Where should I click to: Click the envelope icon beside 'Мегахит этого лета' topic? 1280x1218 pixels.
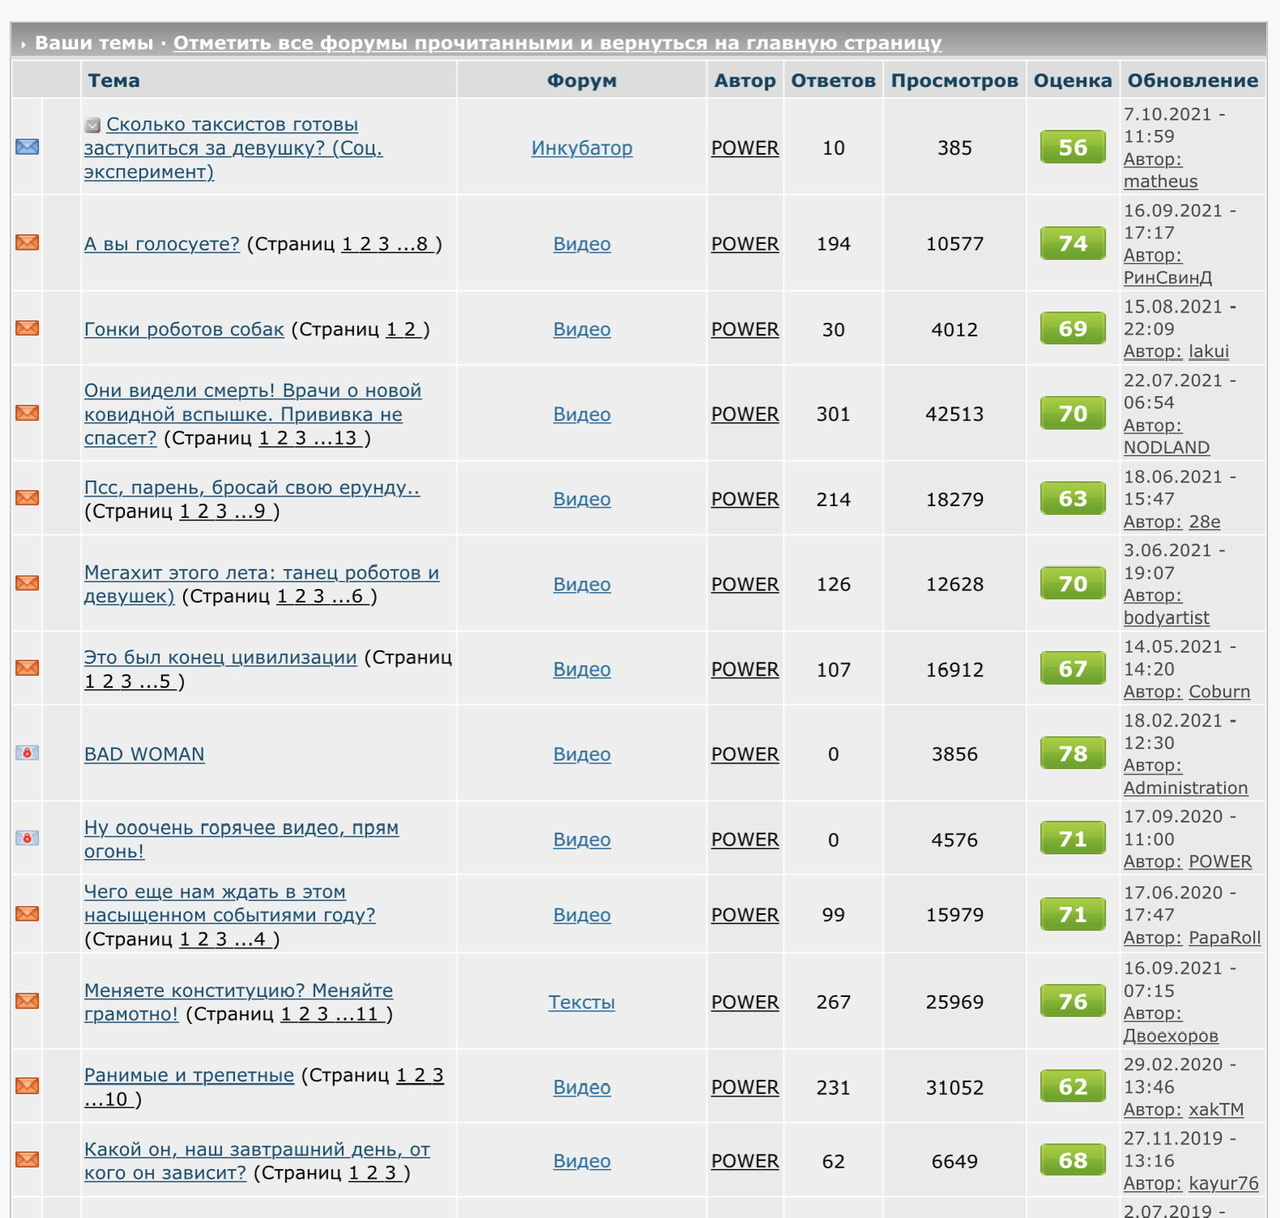coord(27,583)
